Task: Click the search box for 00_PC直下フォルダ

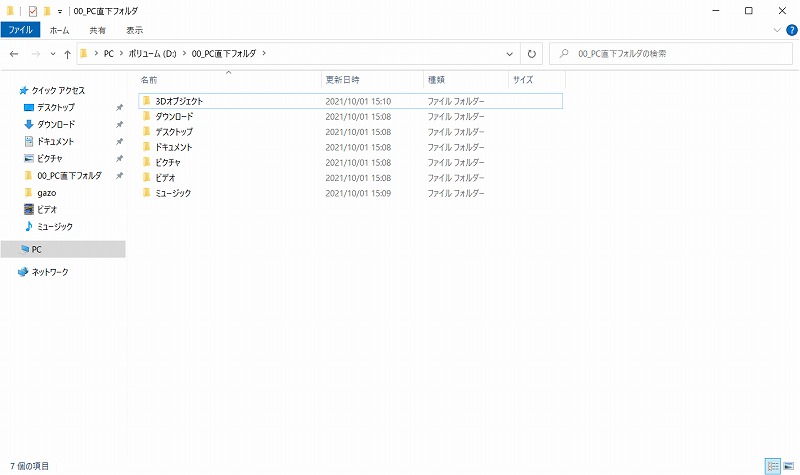Action: tap(671, 54)
